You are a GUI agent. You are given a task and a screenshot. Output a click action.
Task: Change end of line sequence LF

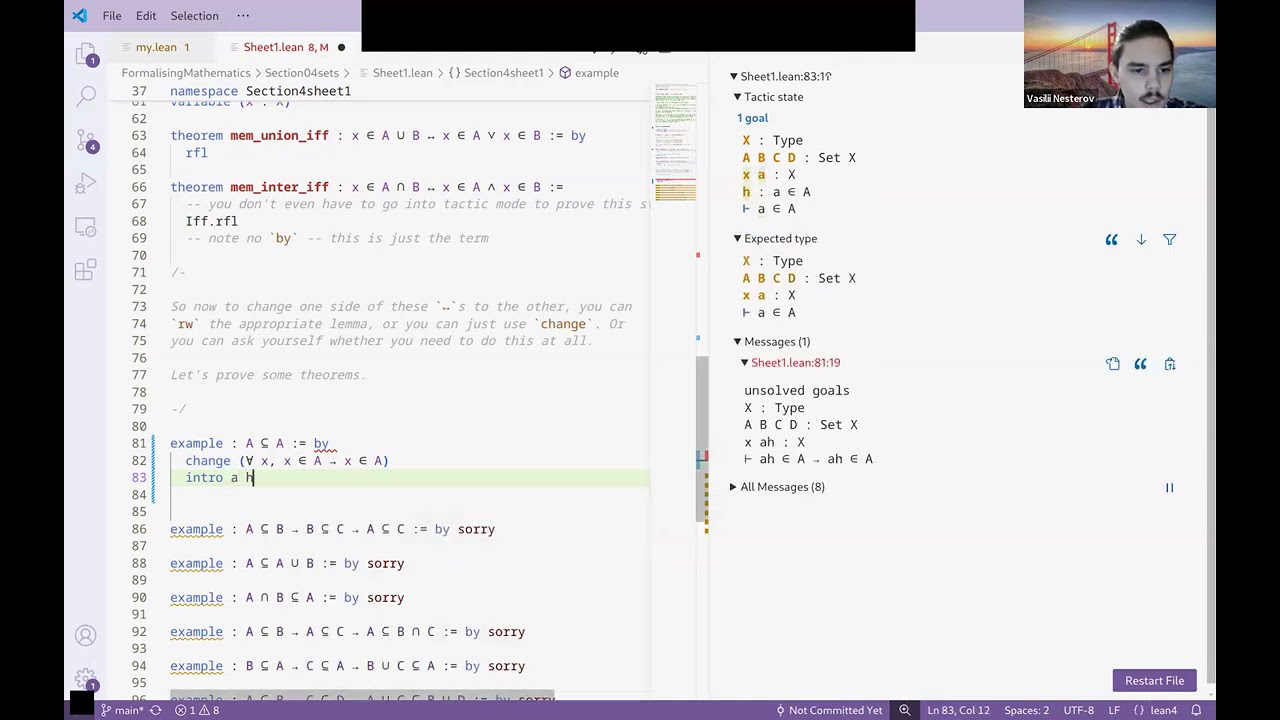point(1114,710)
